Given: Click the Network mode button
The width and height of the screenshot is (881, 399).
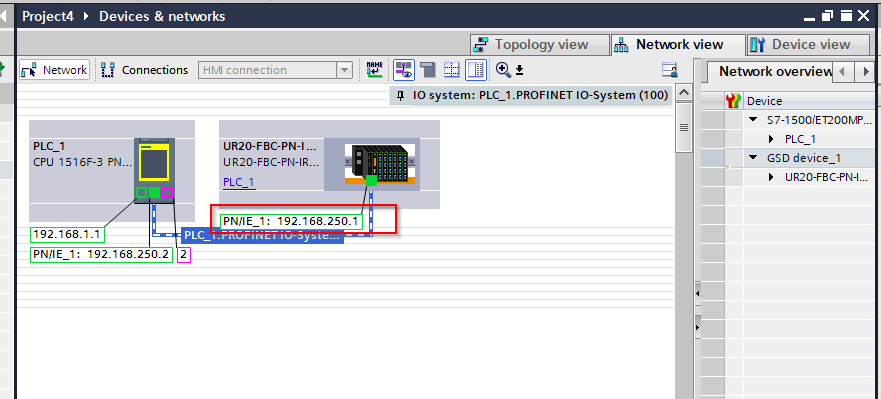Looking at the screenshot, I should tap(55, 70).
